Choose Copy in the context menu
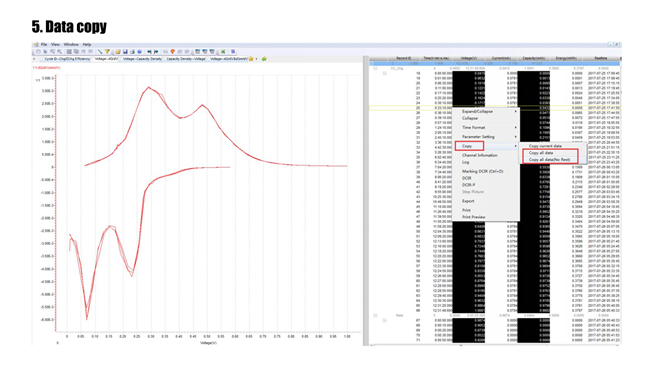Image resolution: width=650 pixels, height=365 pixels. pyautogui.click(x=467, y=146)
